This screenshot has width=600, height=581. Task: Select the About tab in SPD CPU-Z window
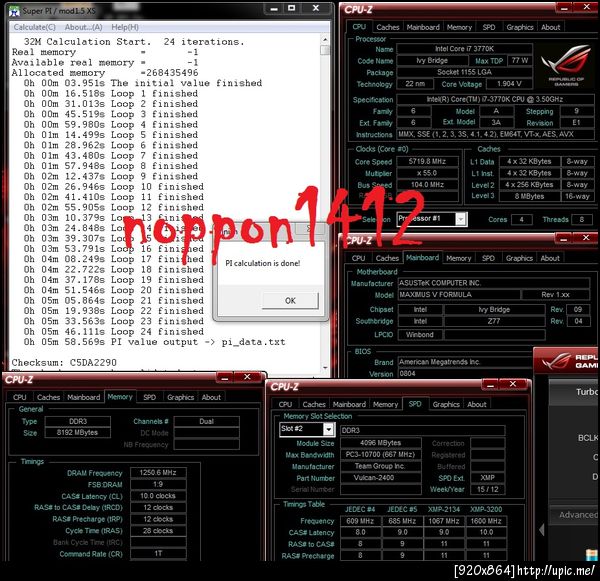[x=476, y=405]
